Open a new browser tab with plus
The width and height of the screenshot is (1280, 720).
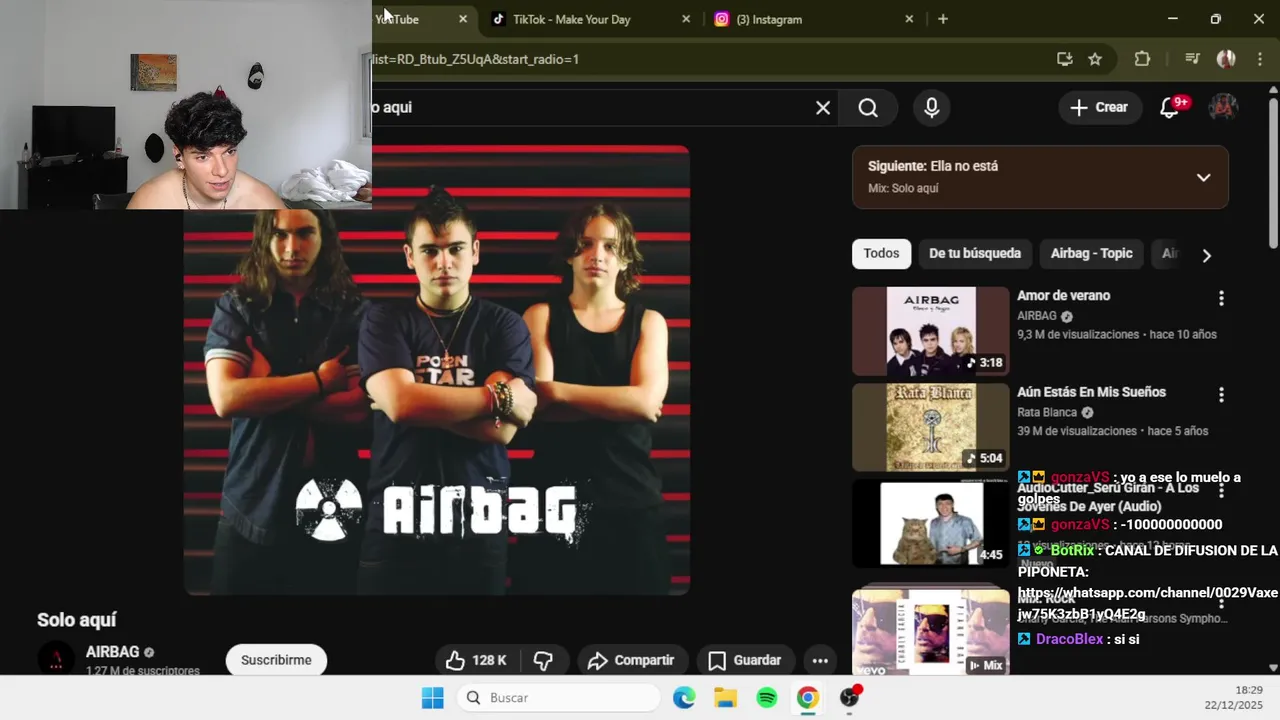pyautogui.click(x=942, y=19)
